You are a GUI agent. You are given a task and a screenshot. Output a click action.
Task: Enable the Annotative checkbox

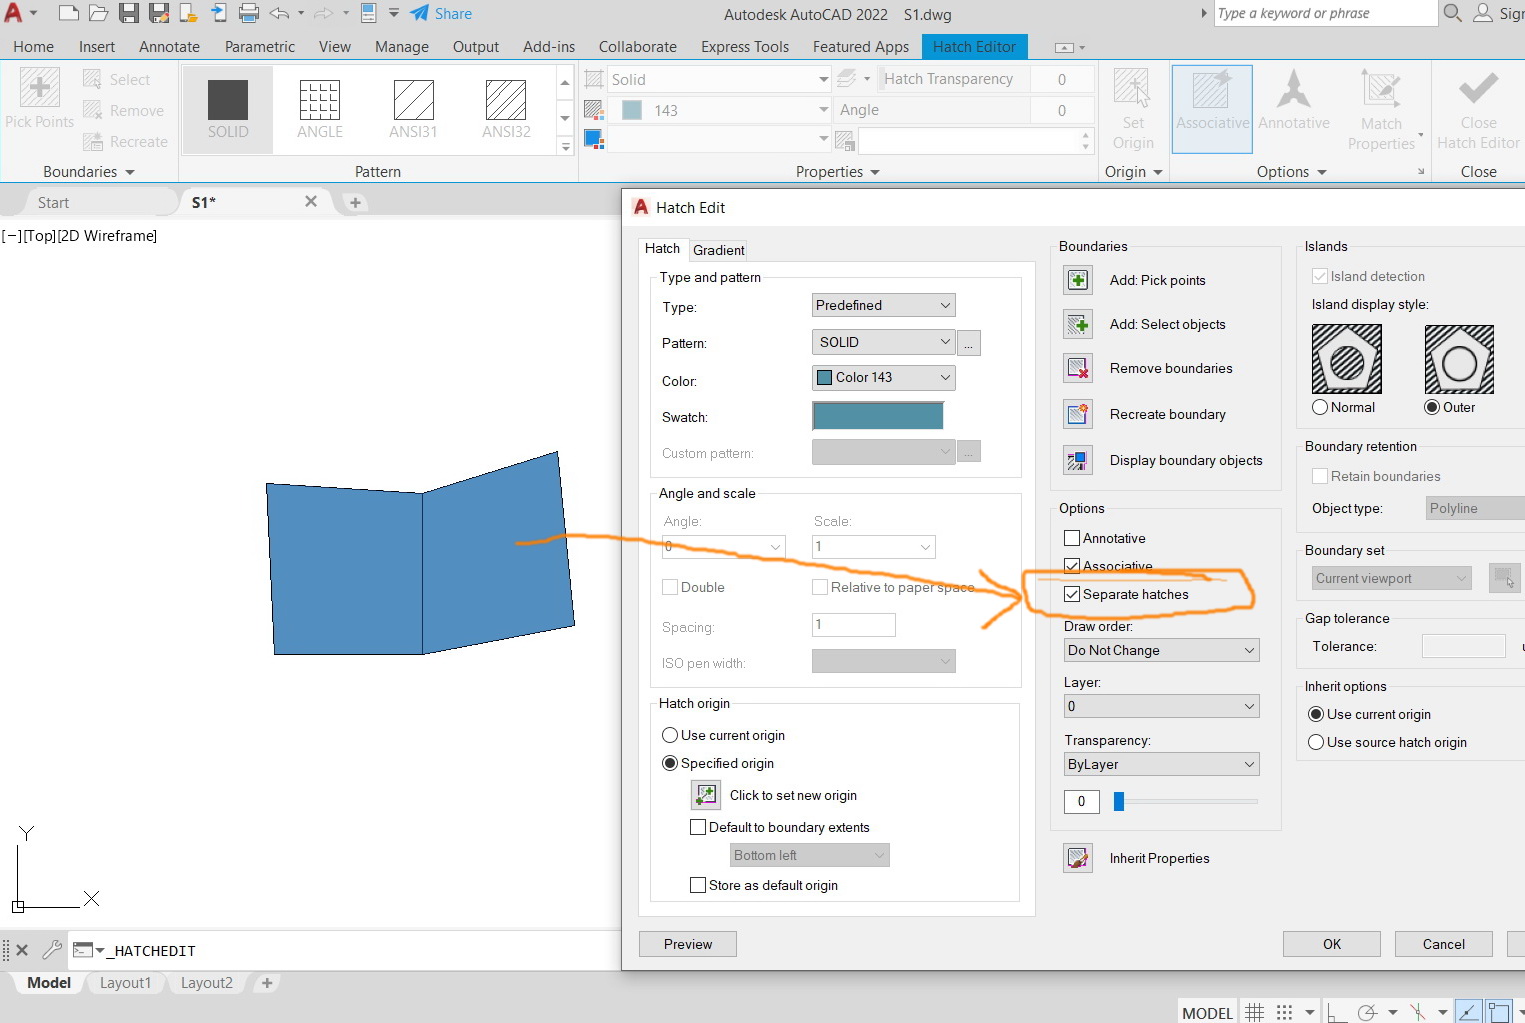tap(1072, 538)
